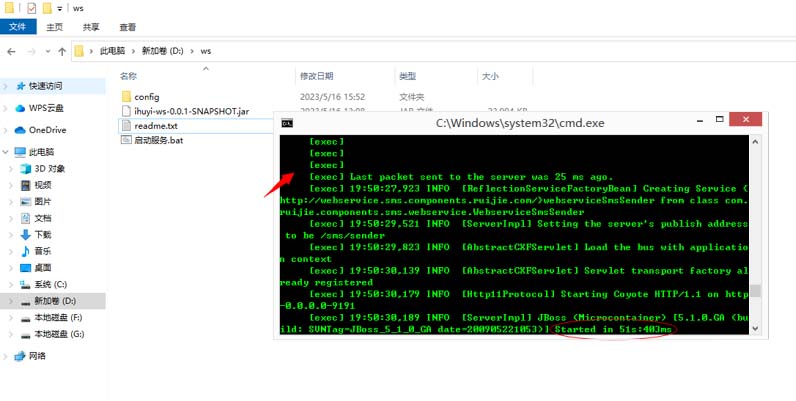Collapse the 此电脑 tree node
The image size is (796, 401).
[7, 152]
